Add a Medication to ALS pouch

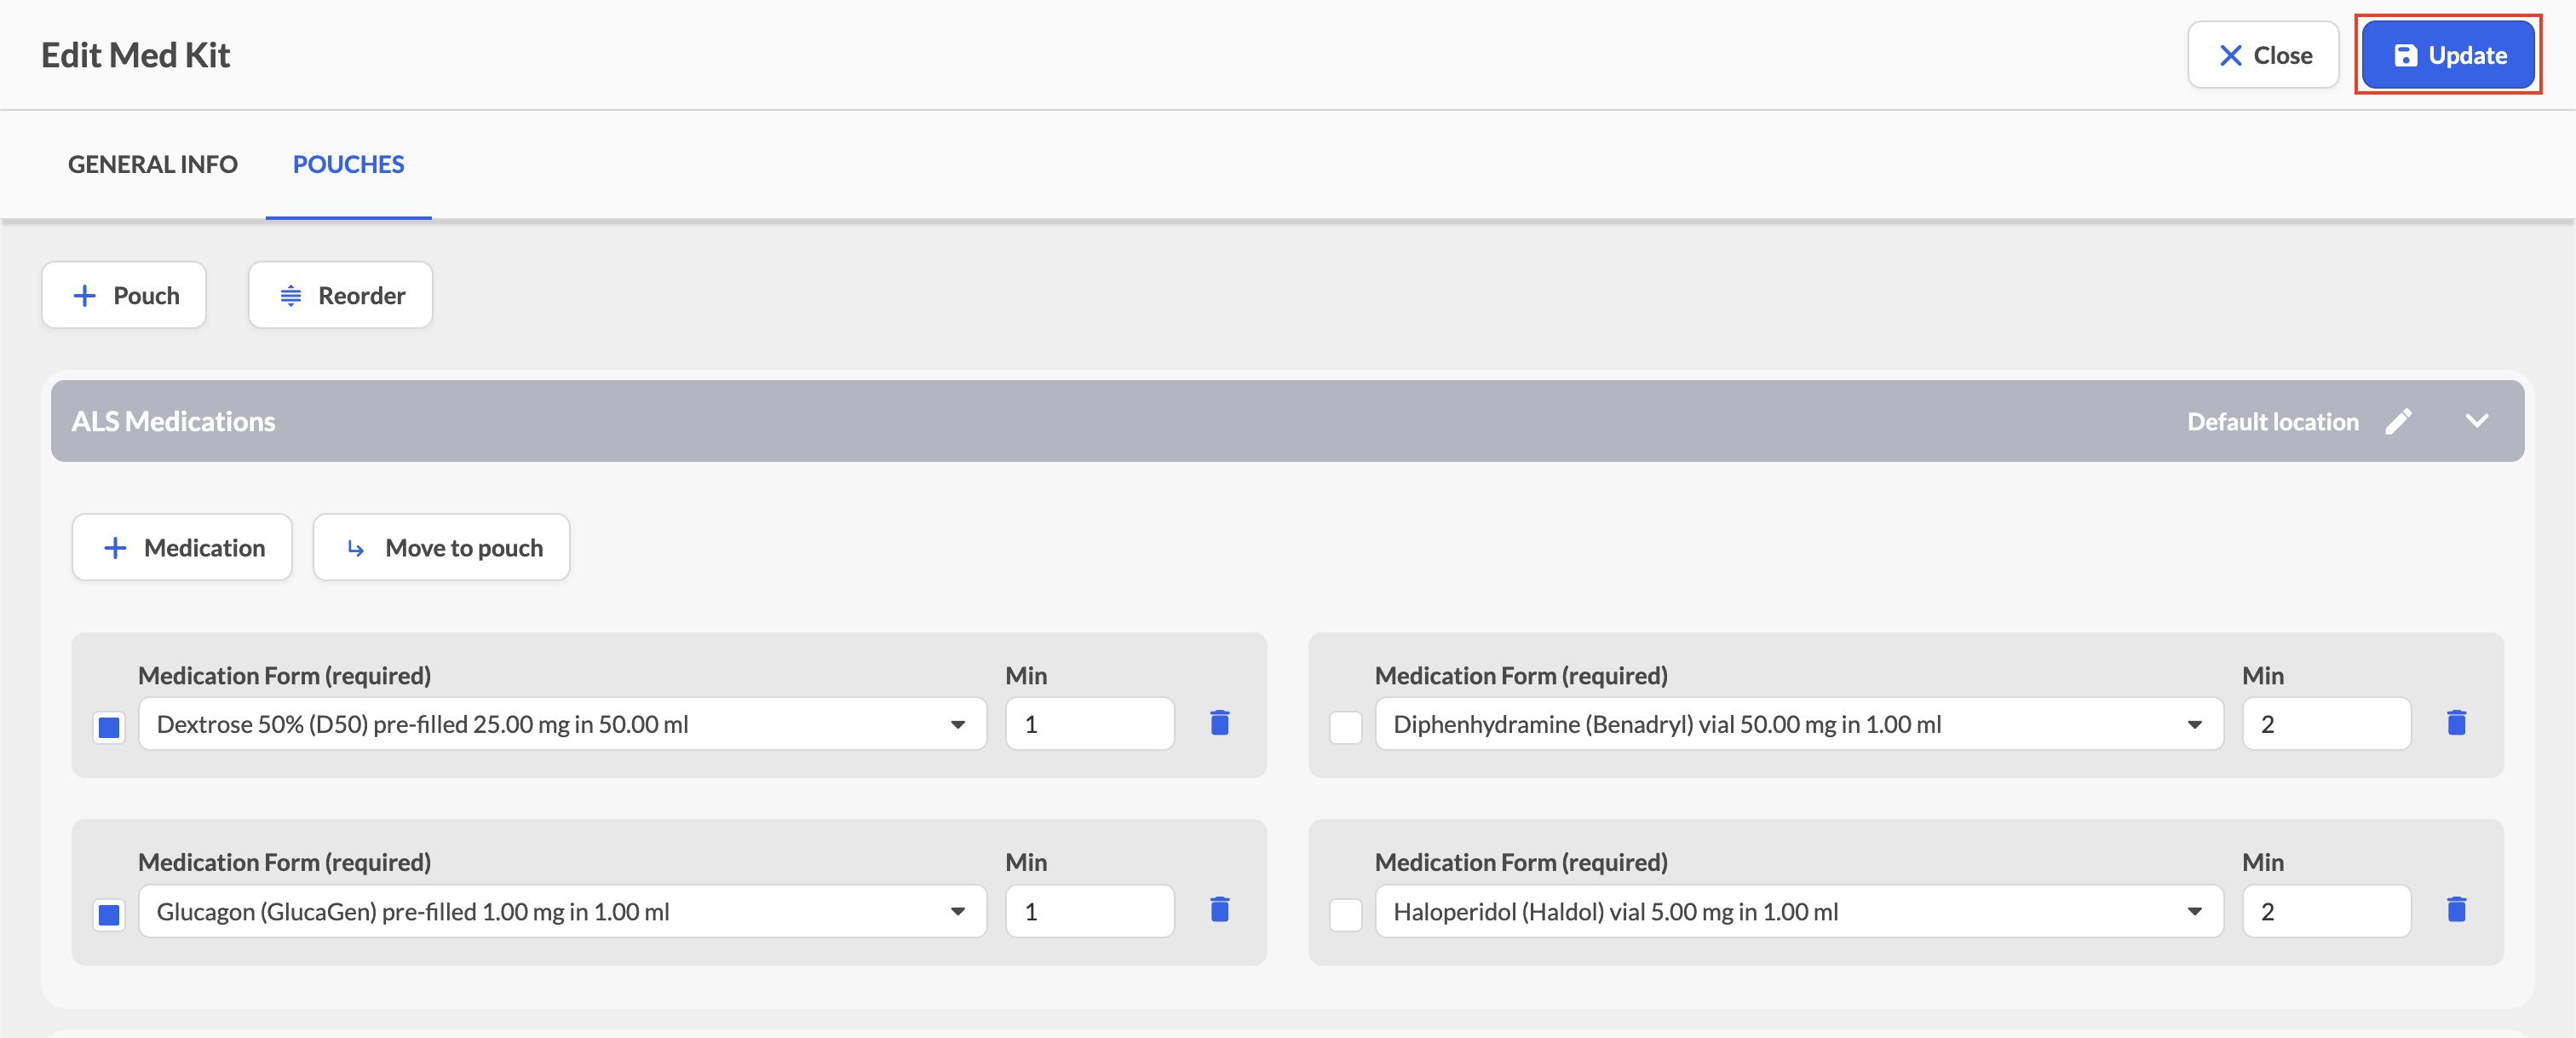(x=182, y=547)
